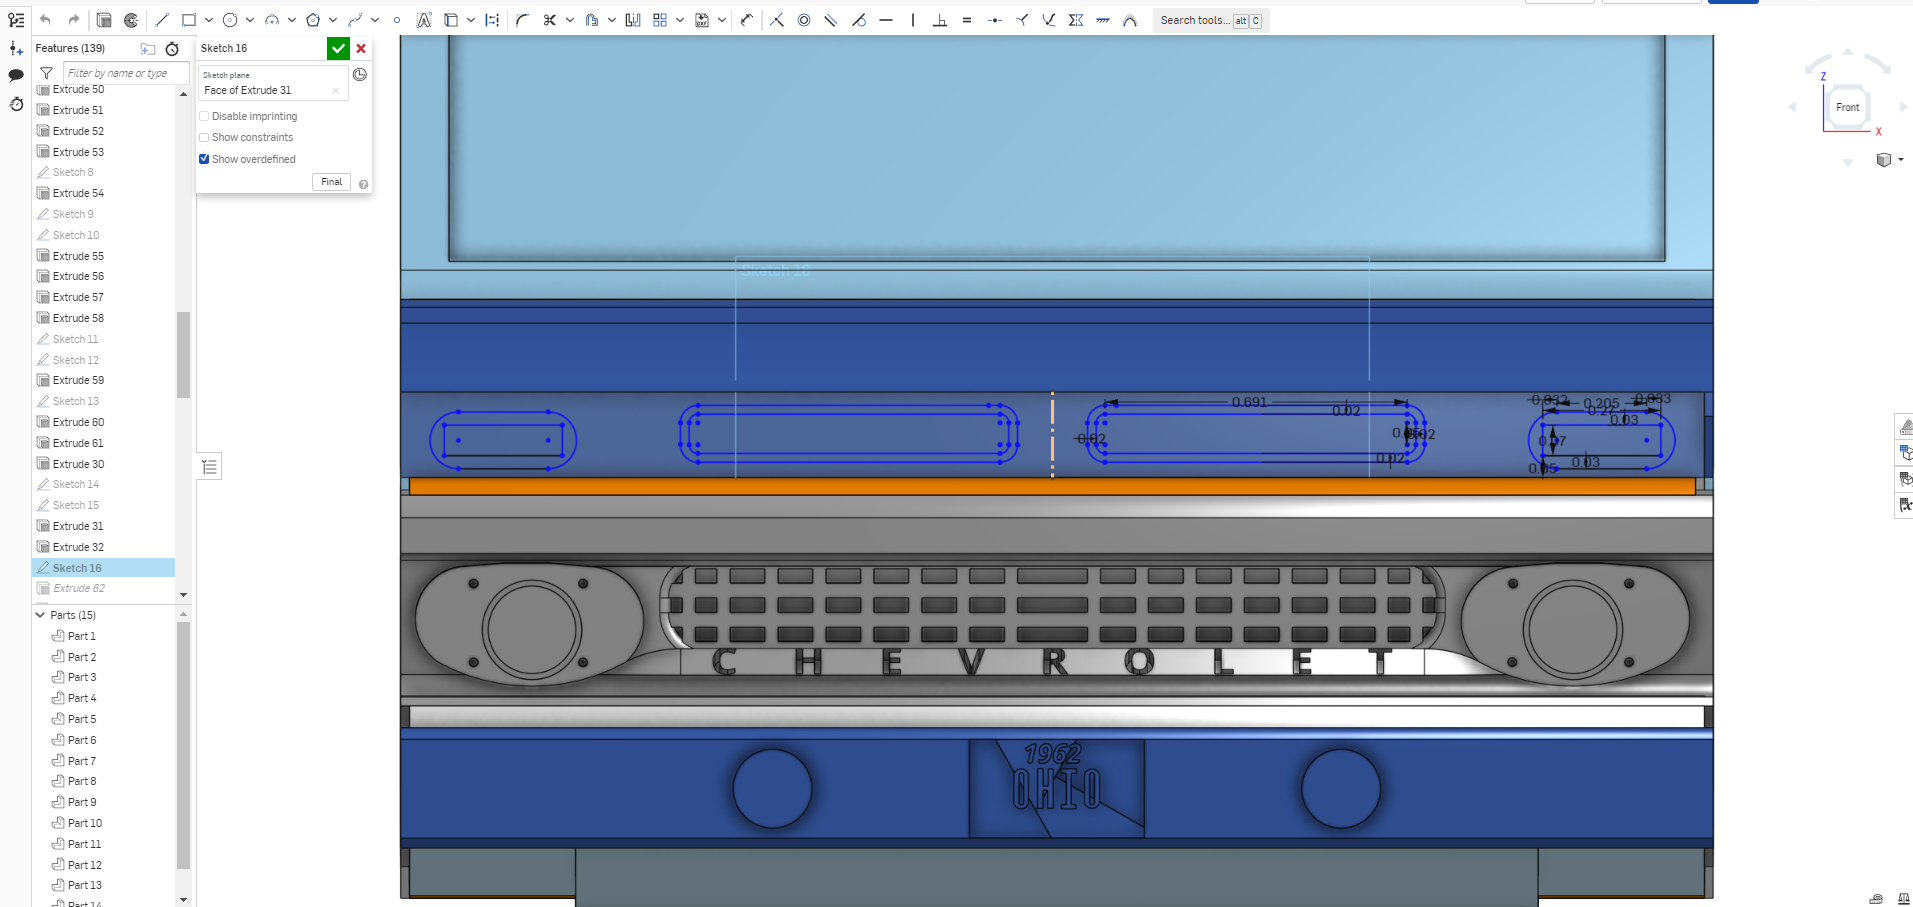Activate the Trim tool
This screenshot has width=1913, height=907.
click(551, 20)
